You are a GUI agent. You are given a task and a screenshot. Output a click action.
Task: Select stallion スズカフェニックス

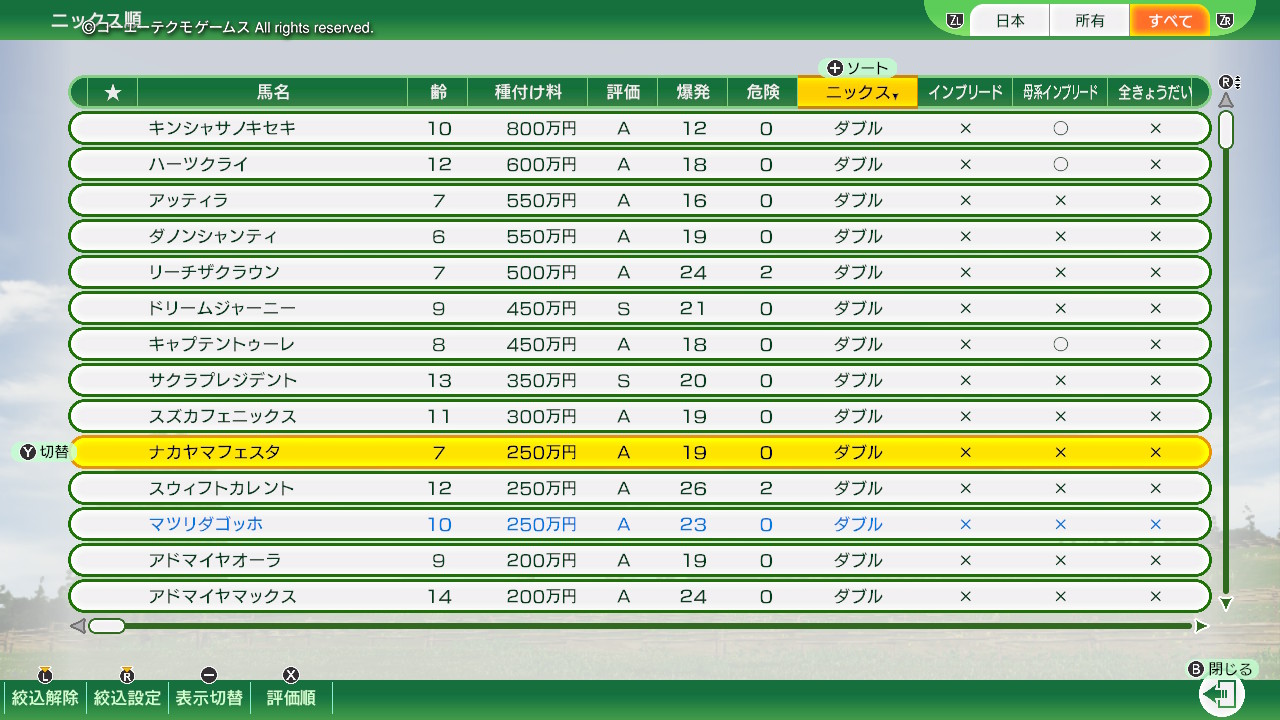[640, 416]
